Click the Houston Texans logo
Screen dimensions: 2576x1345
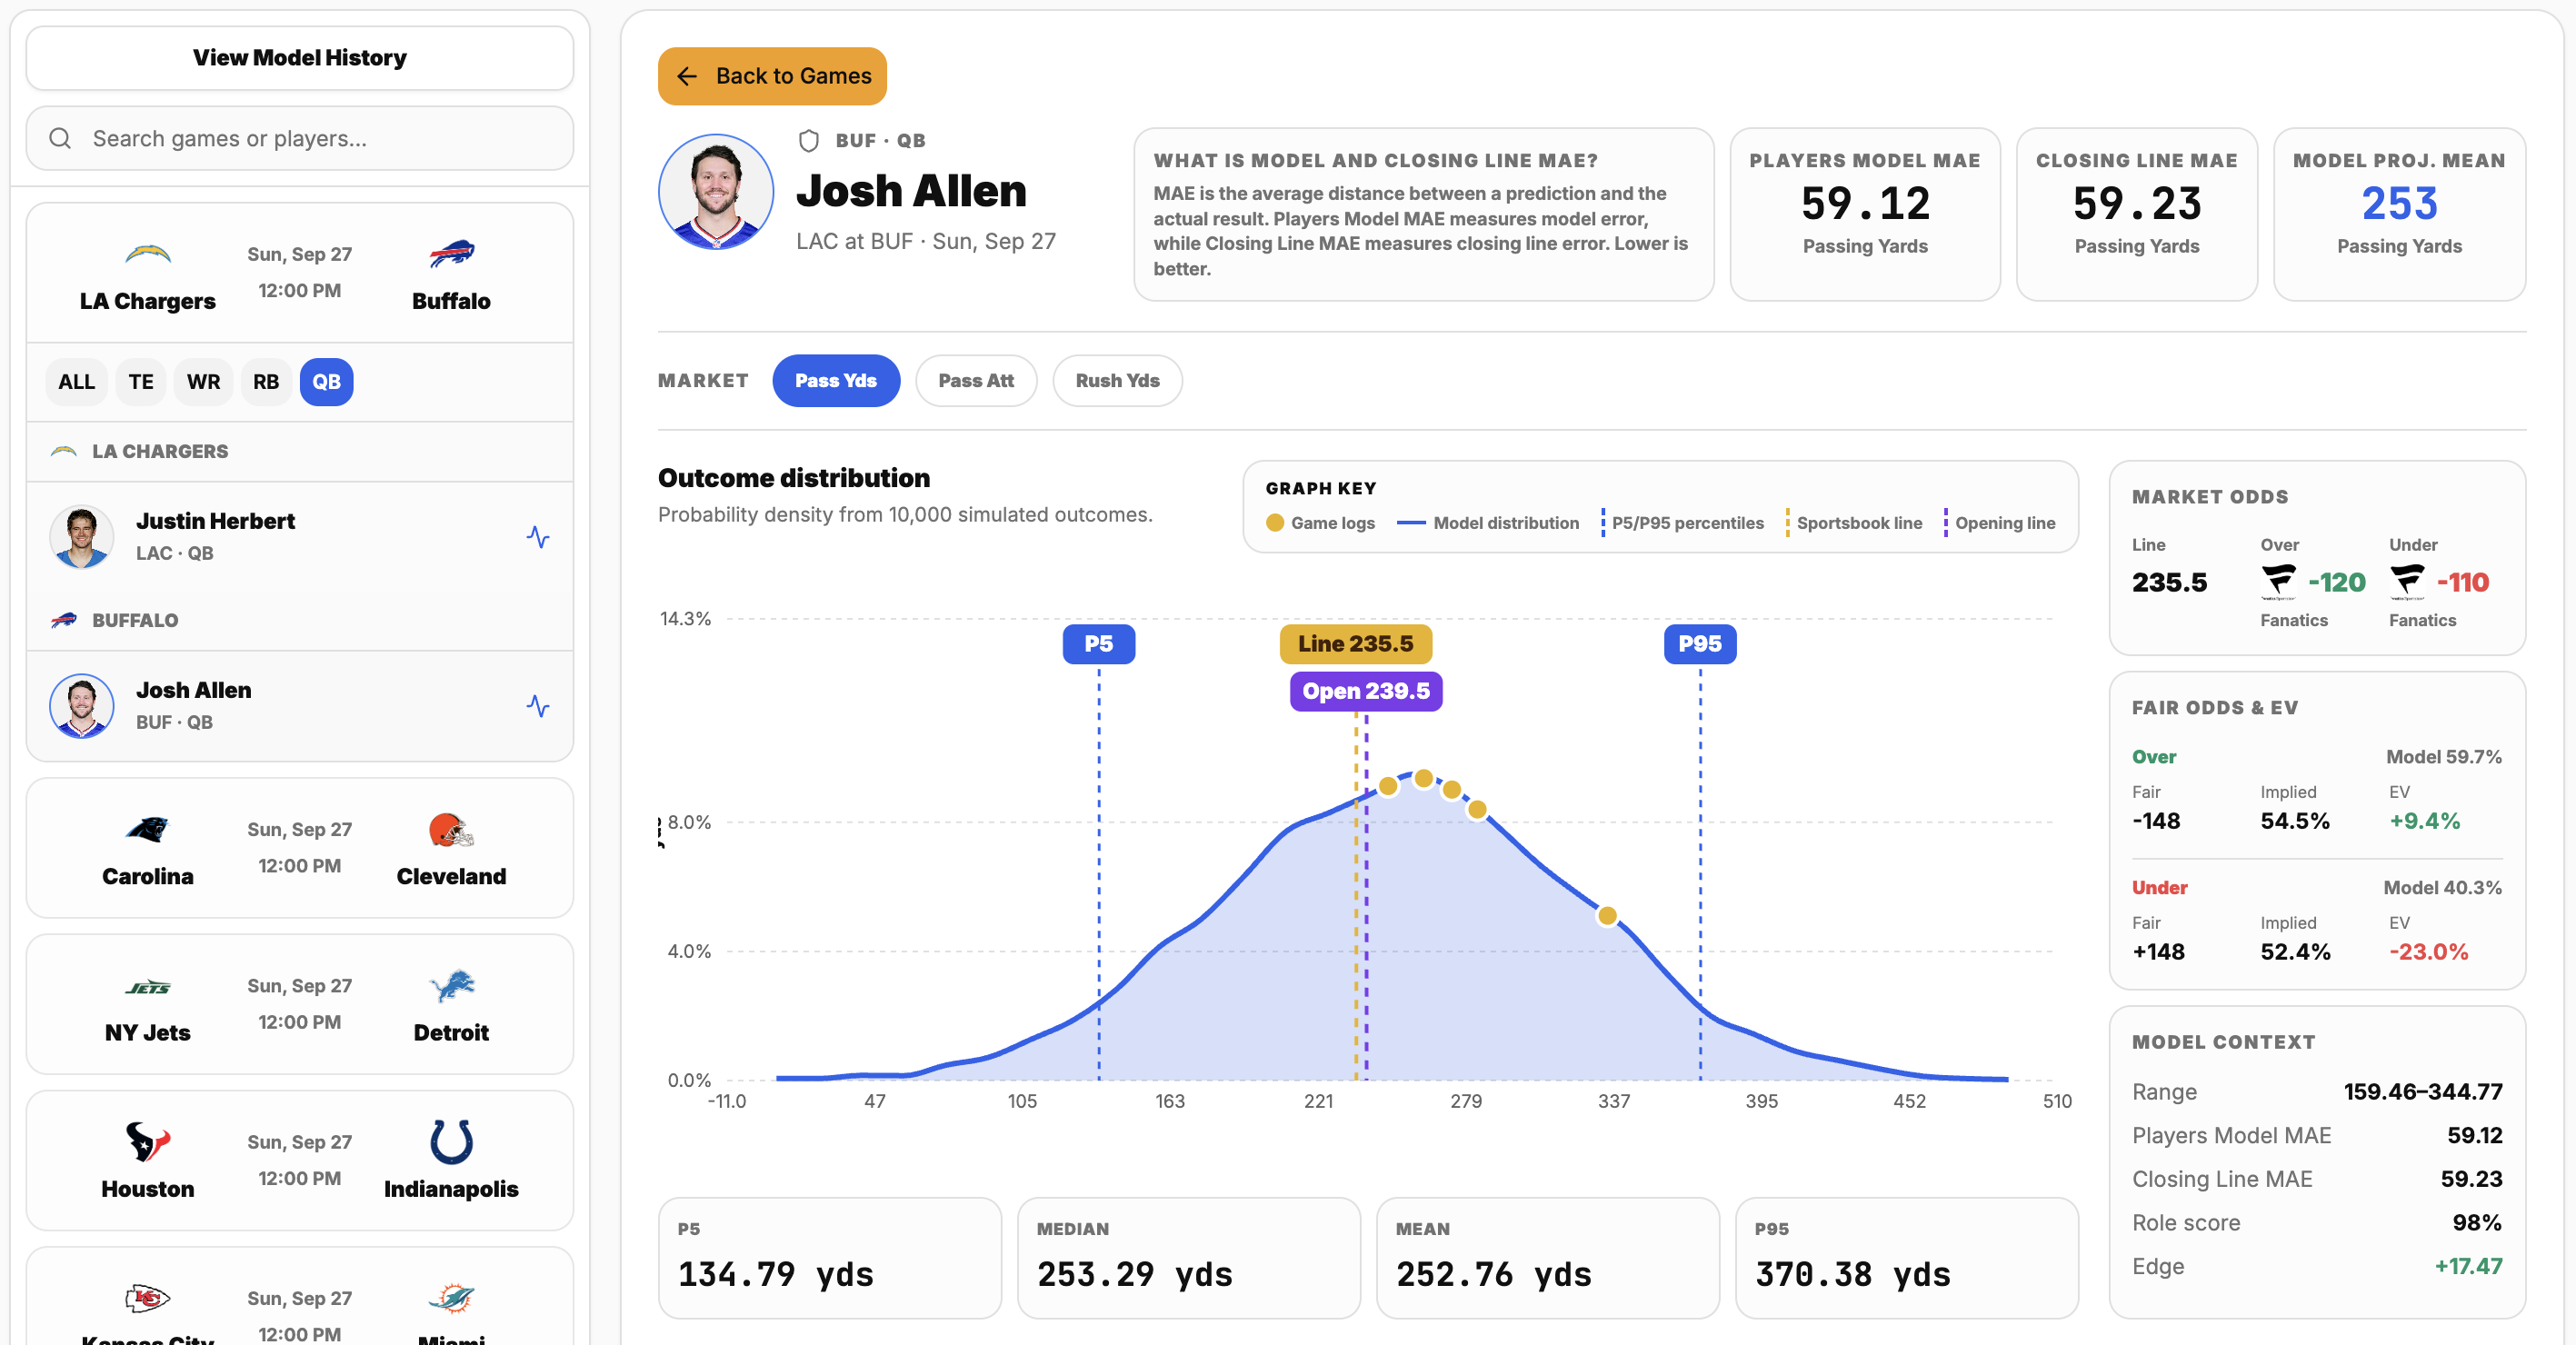[x=148, y=1142]
